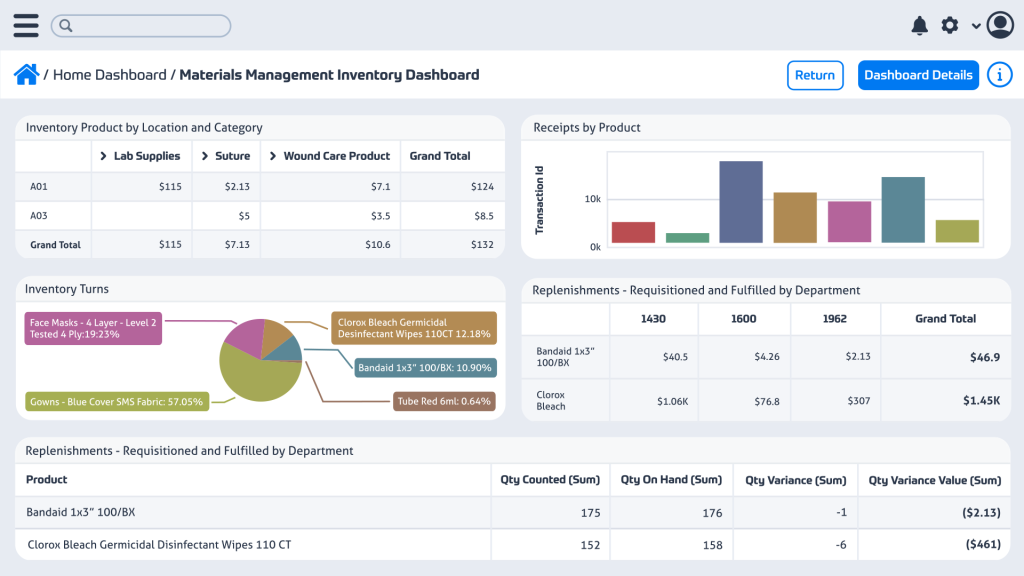The image size is (1024, 576).
Task: Click A01 grand total $124
Action: (x=482, y=187)
